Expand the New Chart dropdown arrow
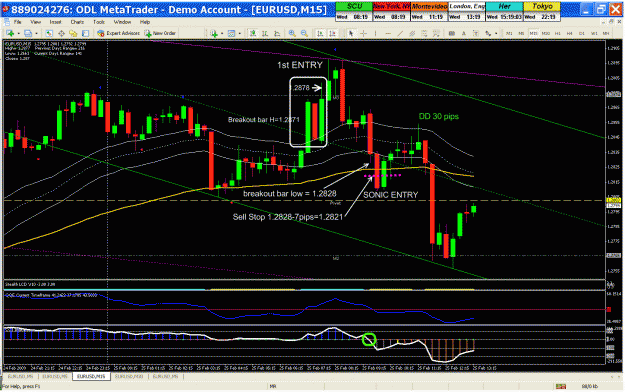 18,33
